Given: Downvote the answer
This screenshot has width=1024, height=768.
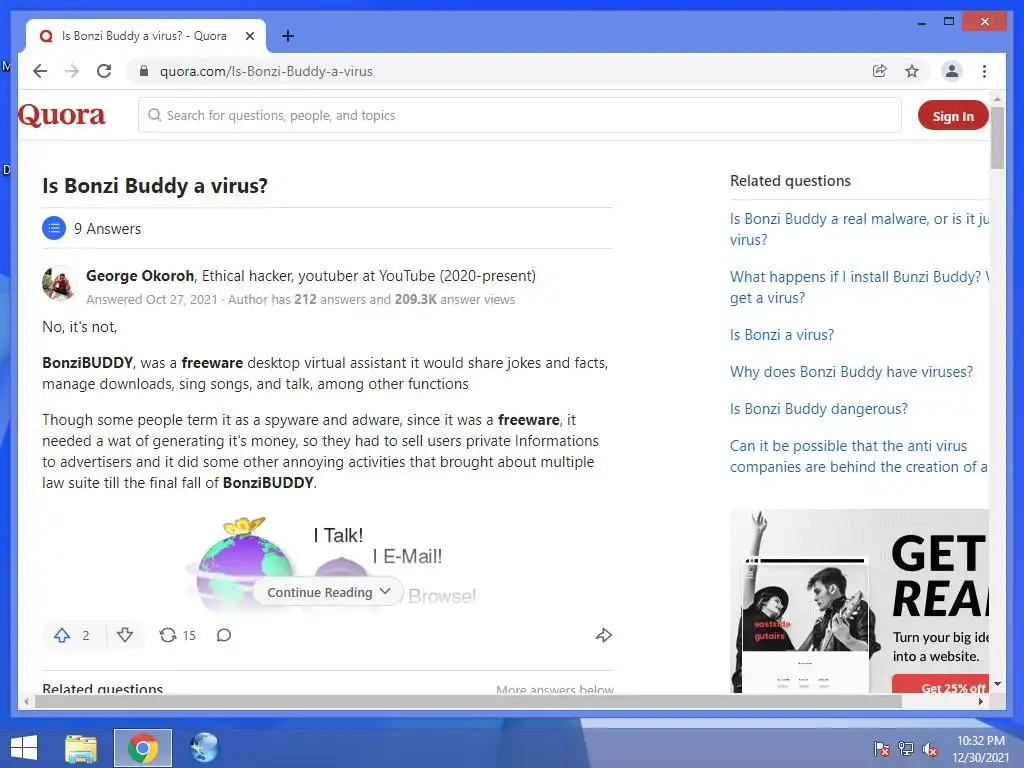Looking at the screenshot, I should [124, 635].
